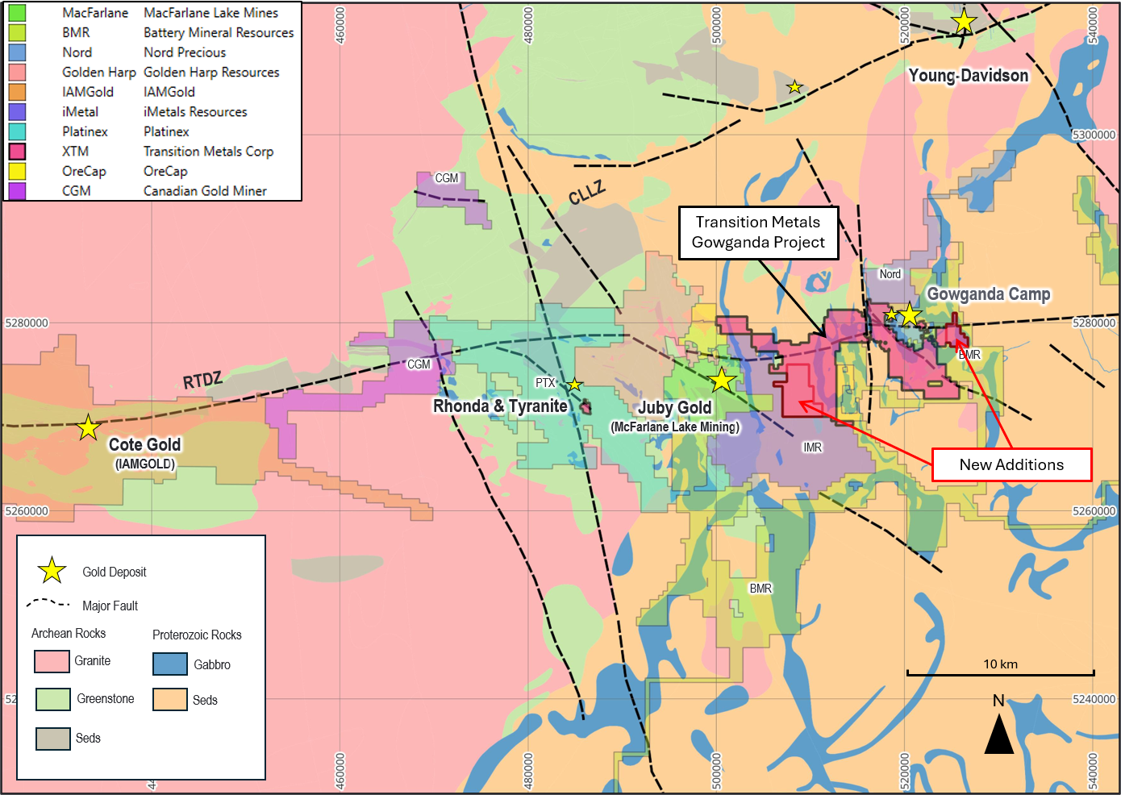Click the 'Gold Deposit' legend text
This screenshot has width=1121, height=795.
[x=114, y=572]
